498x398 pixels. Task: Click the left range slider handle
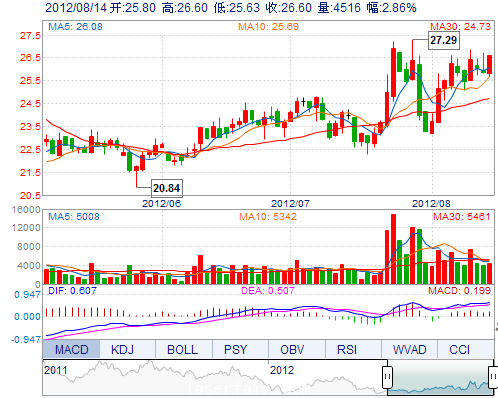click(x=387, y=377)
